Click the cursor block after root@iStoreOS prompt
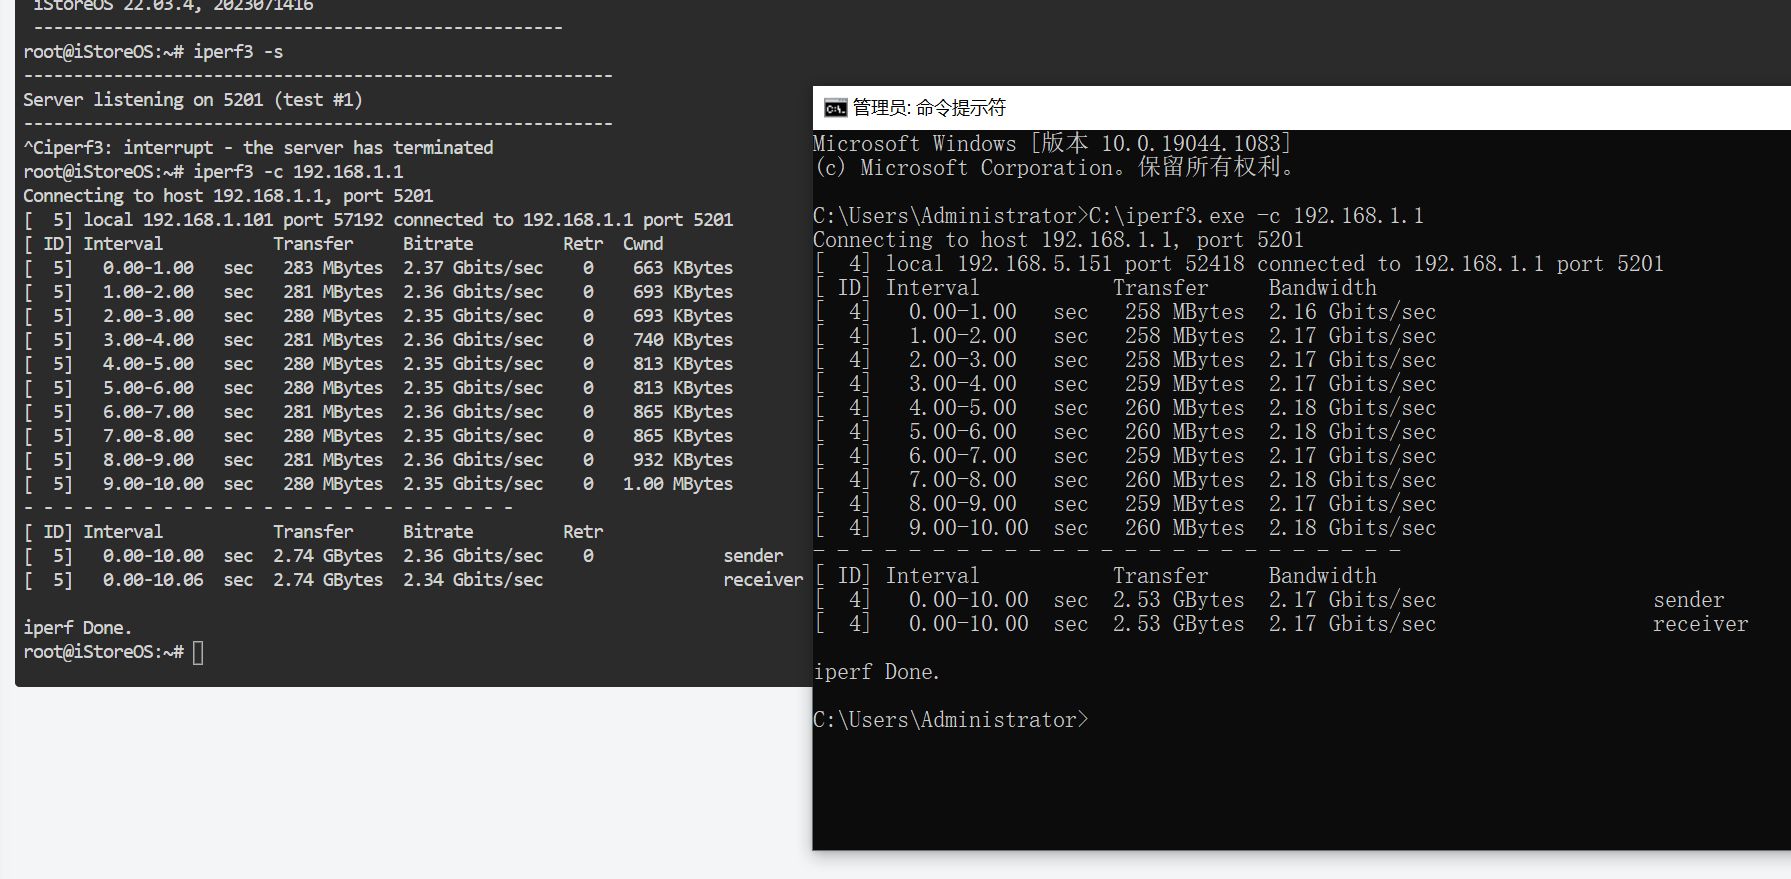This screenshot has height=879, width=1791. [198, 652]
